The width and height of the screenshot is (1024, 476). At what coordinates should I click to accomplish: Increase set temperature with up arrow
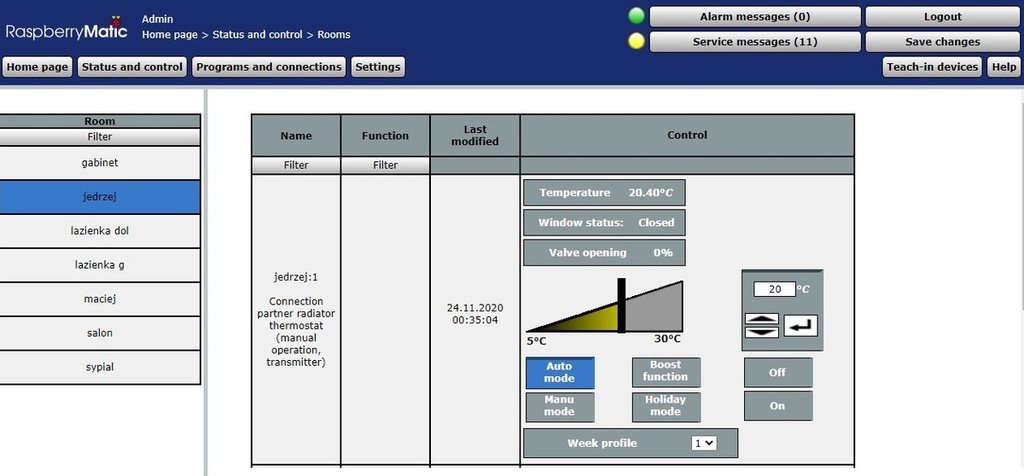[761, 319]
